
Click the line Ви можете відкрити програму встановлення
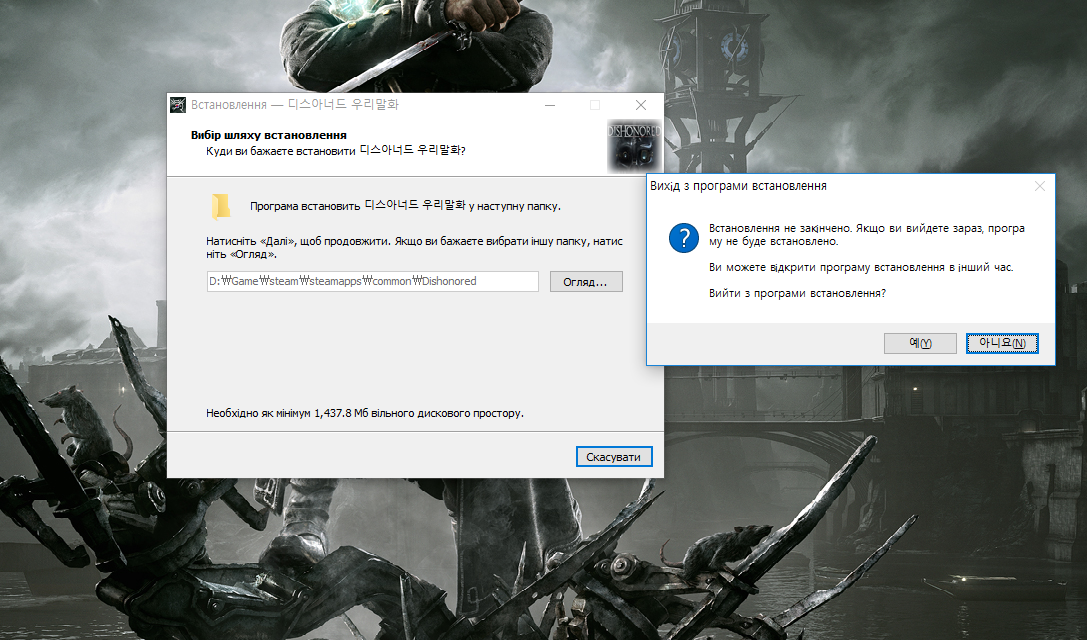[x=861, y=267]
